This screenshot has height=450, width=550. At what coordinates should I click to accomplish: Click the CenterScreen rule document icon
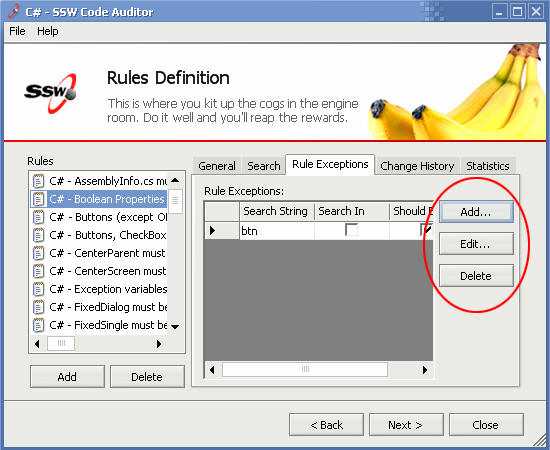(38, 271)
